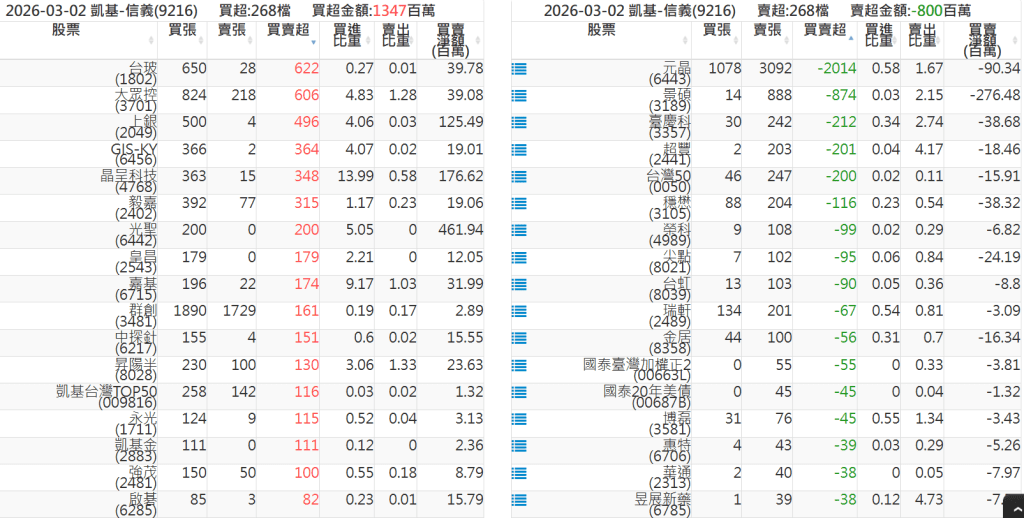
Task: Click the list icon for stock 3357
Action: point(519,123)
